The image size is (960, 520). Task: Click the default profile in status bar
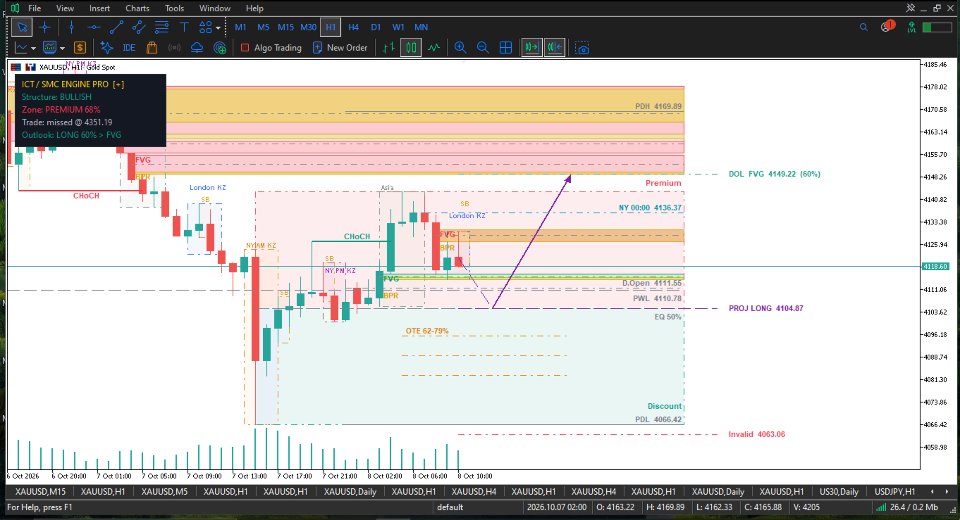(x=450, y=507)
